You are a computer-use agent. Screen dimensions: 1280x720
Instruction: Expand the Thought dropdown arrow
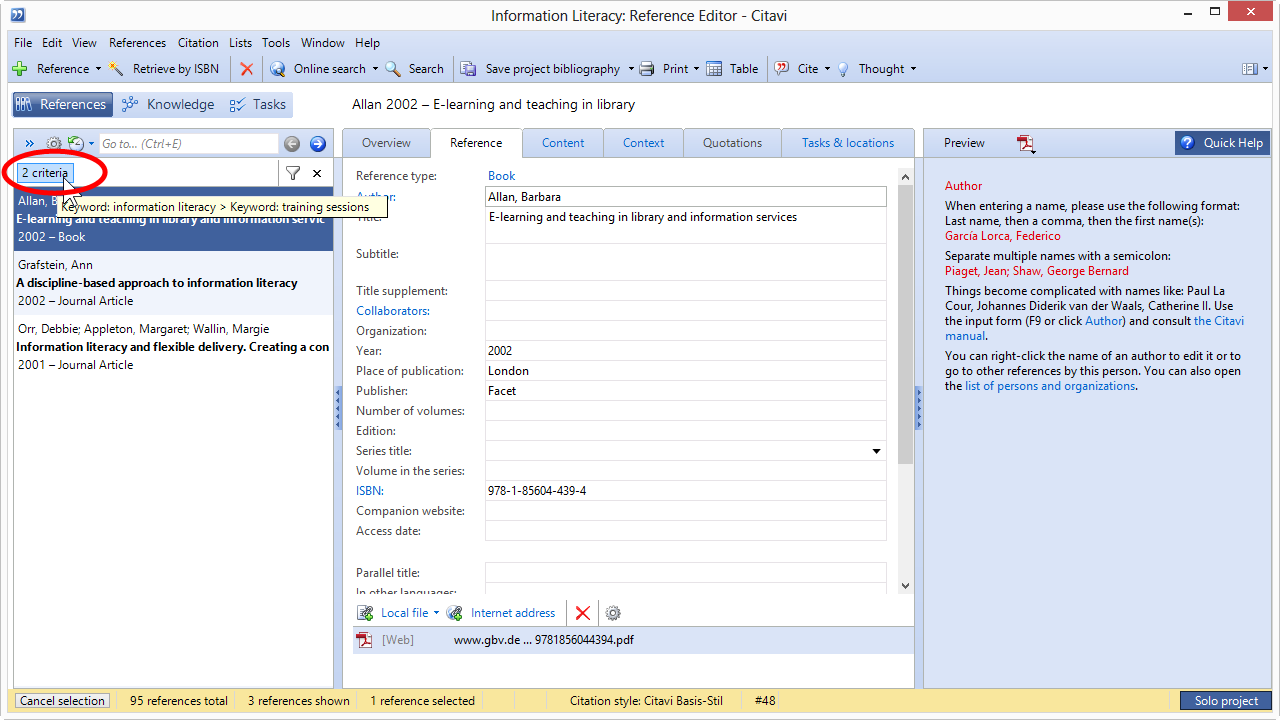[x=913, y=69]
